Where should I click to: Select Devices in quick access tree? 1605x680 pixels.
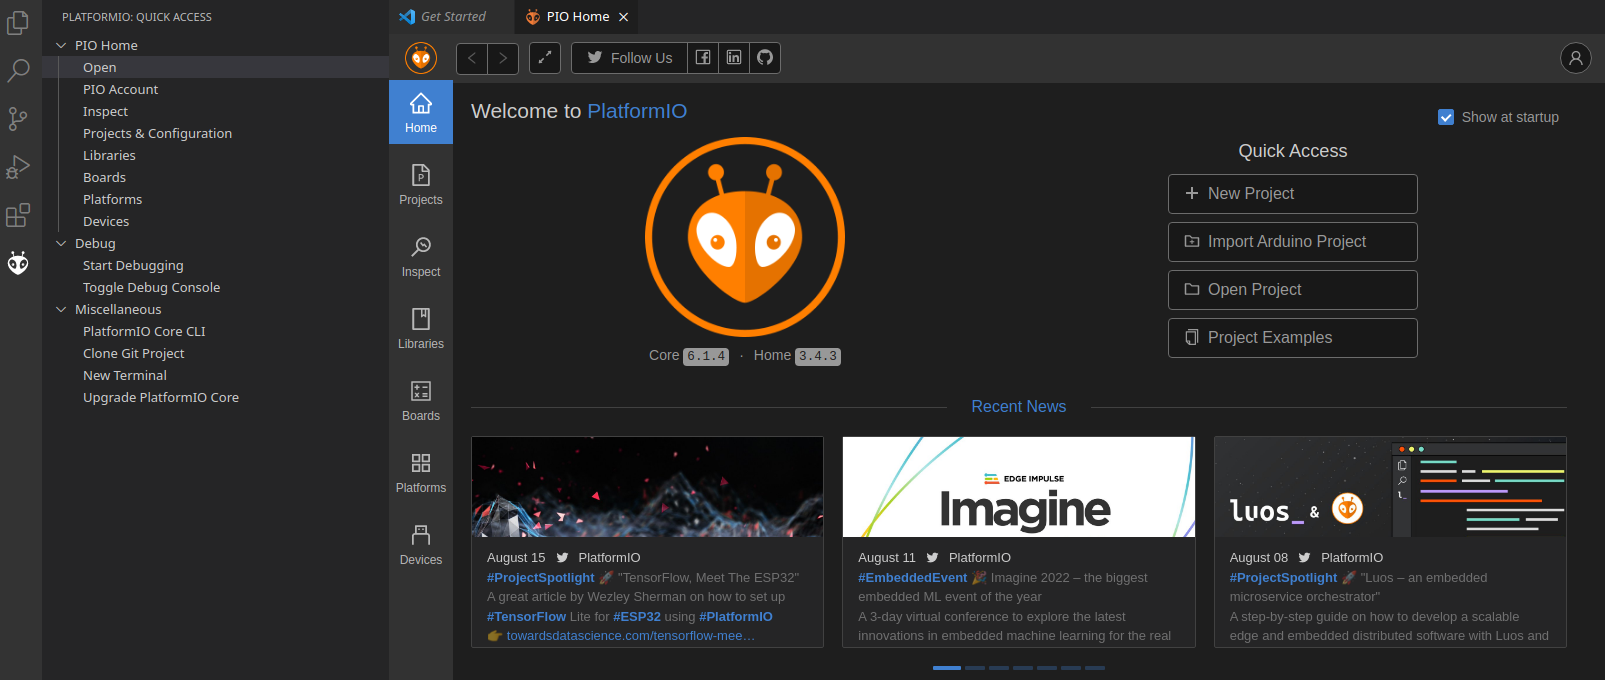coord(215,221)
